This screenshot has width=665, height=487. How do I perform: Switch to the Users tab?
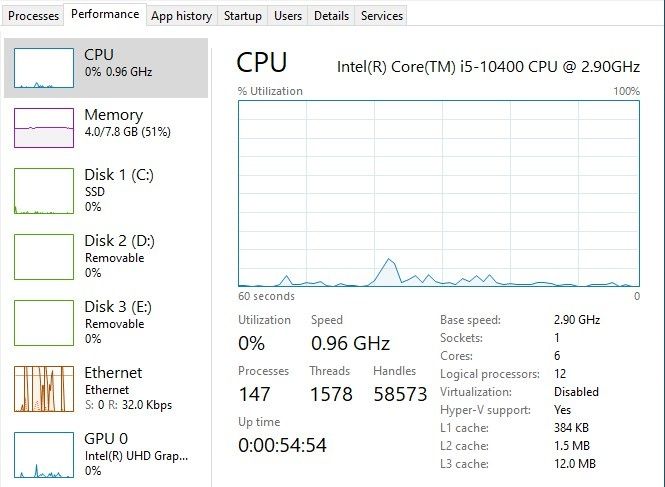click(x=288, y=16)
